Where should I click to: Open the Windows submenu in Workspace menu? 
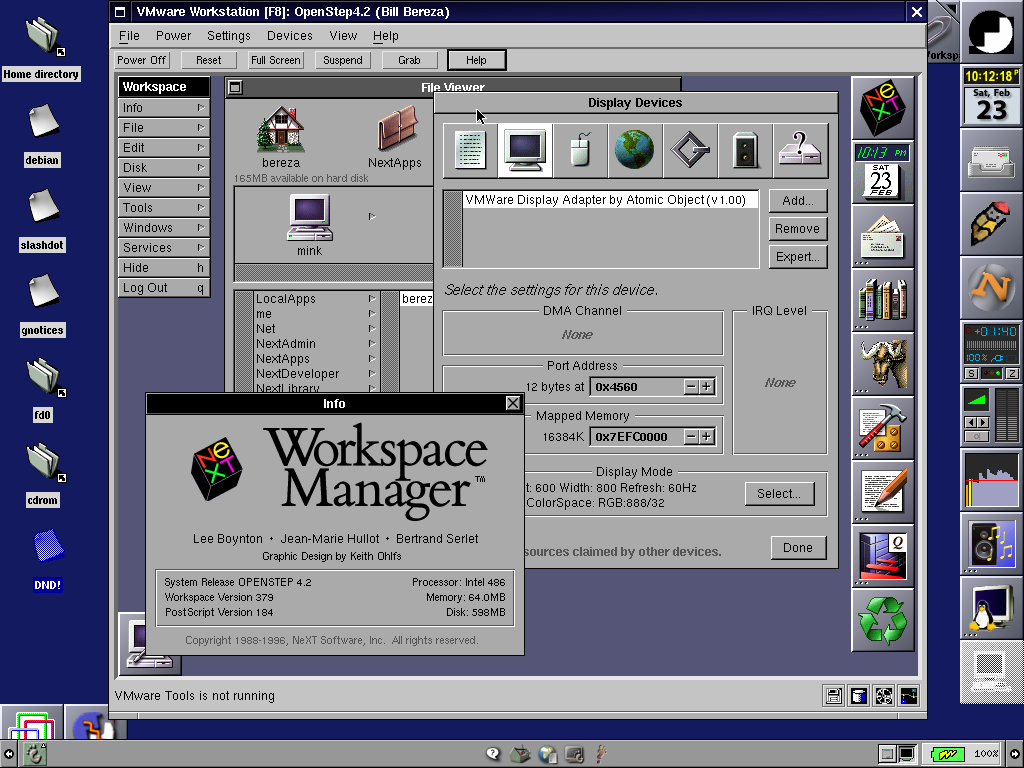pos(164,228)
